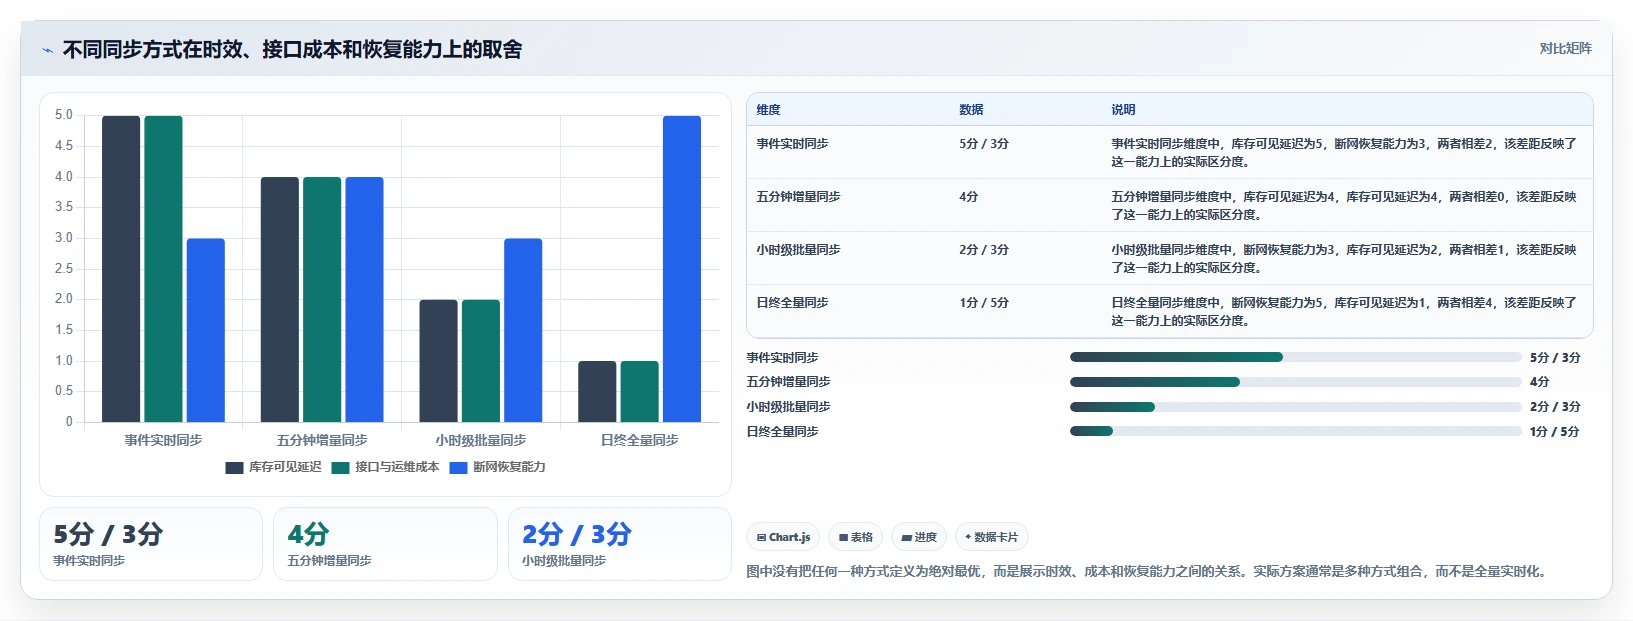
Task: Click the 对比矩阵 label in the header
Action: [x=1565, y=48]
